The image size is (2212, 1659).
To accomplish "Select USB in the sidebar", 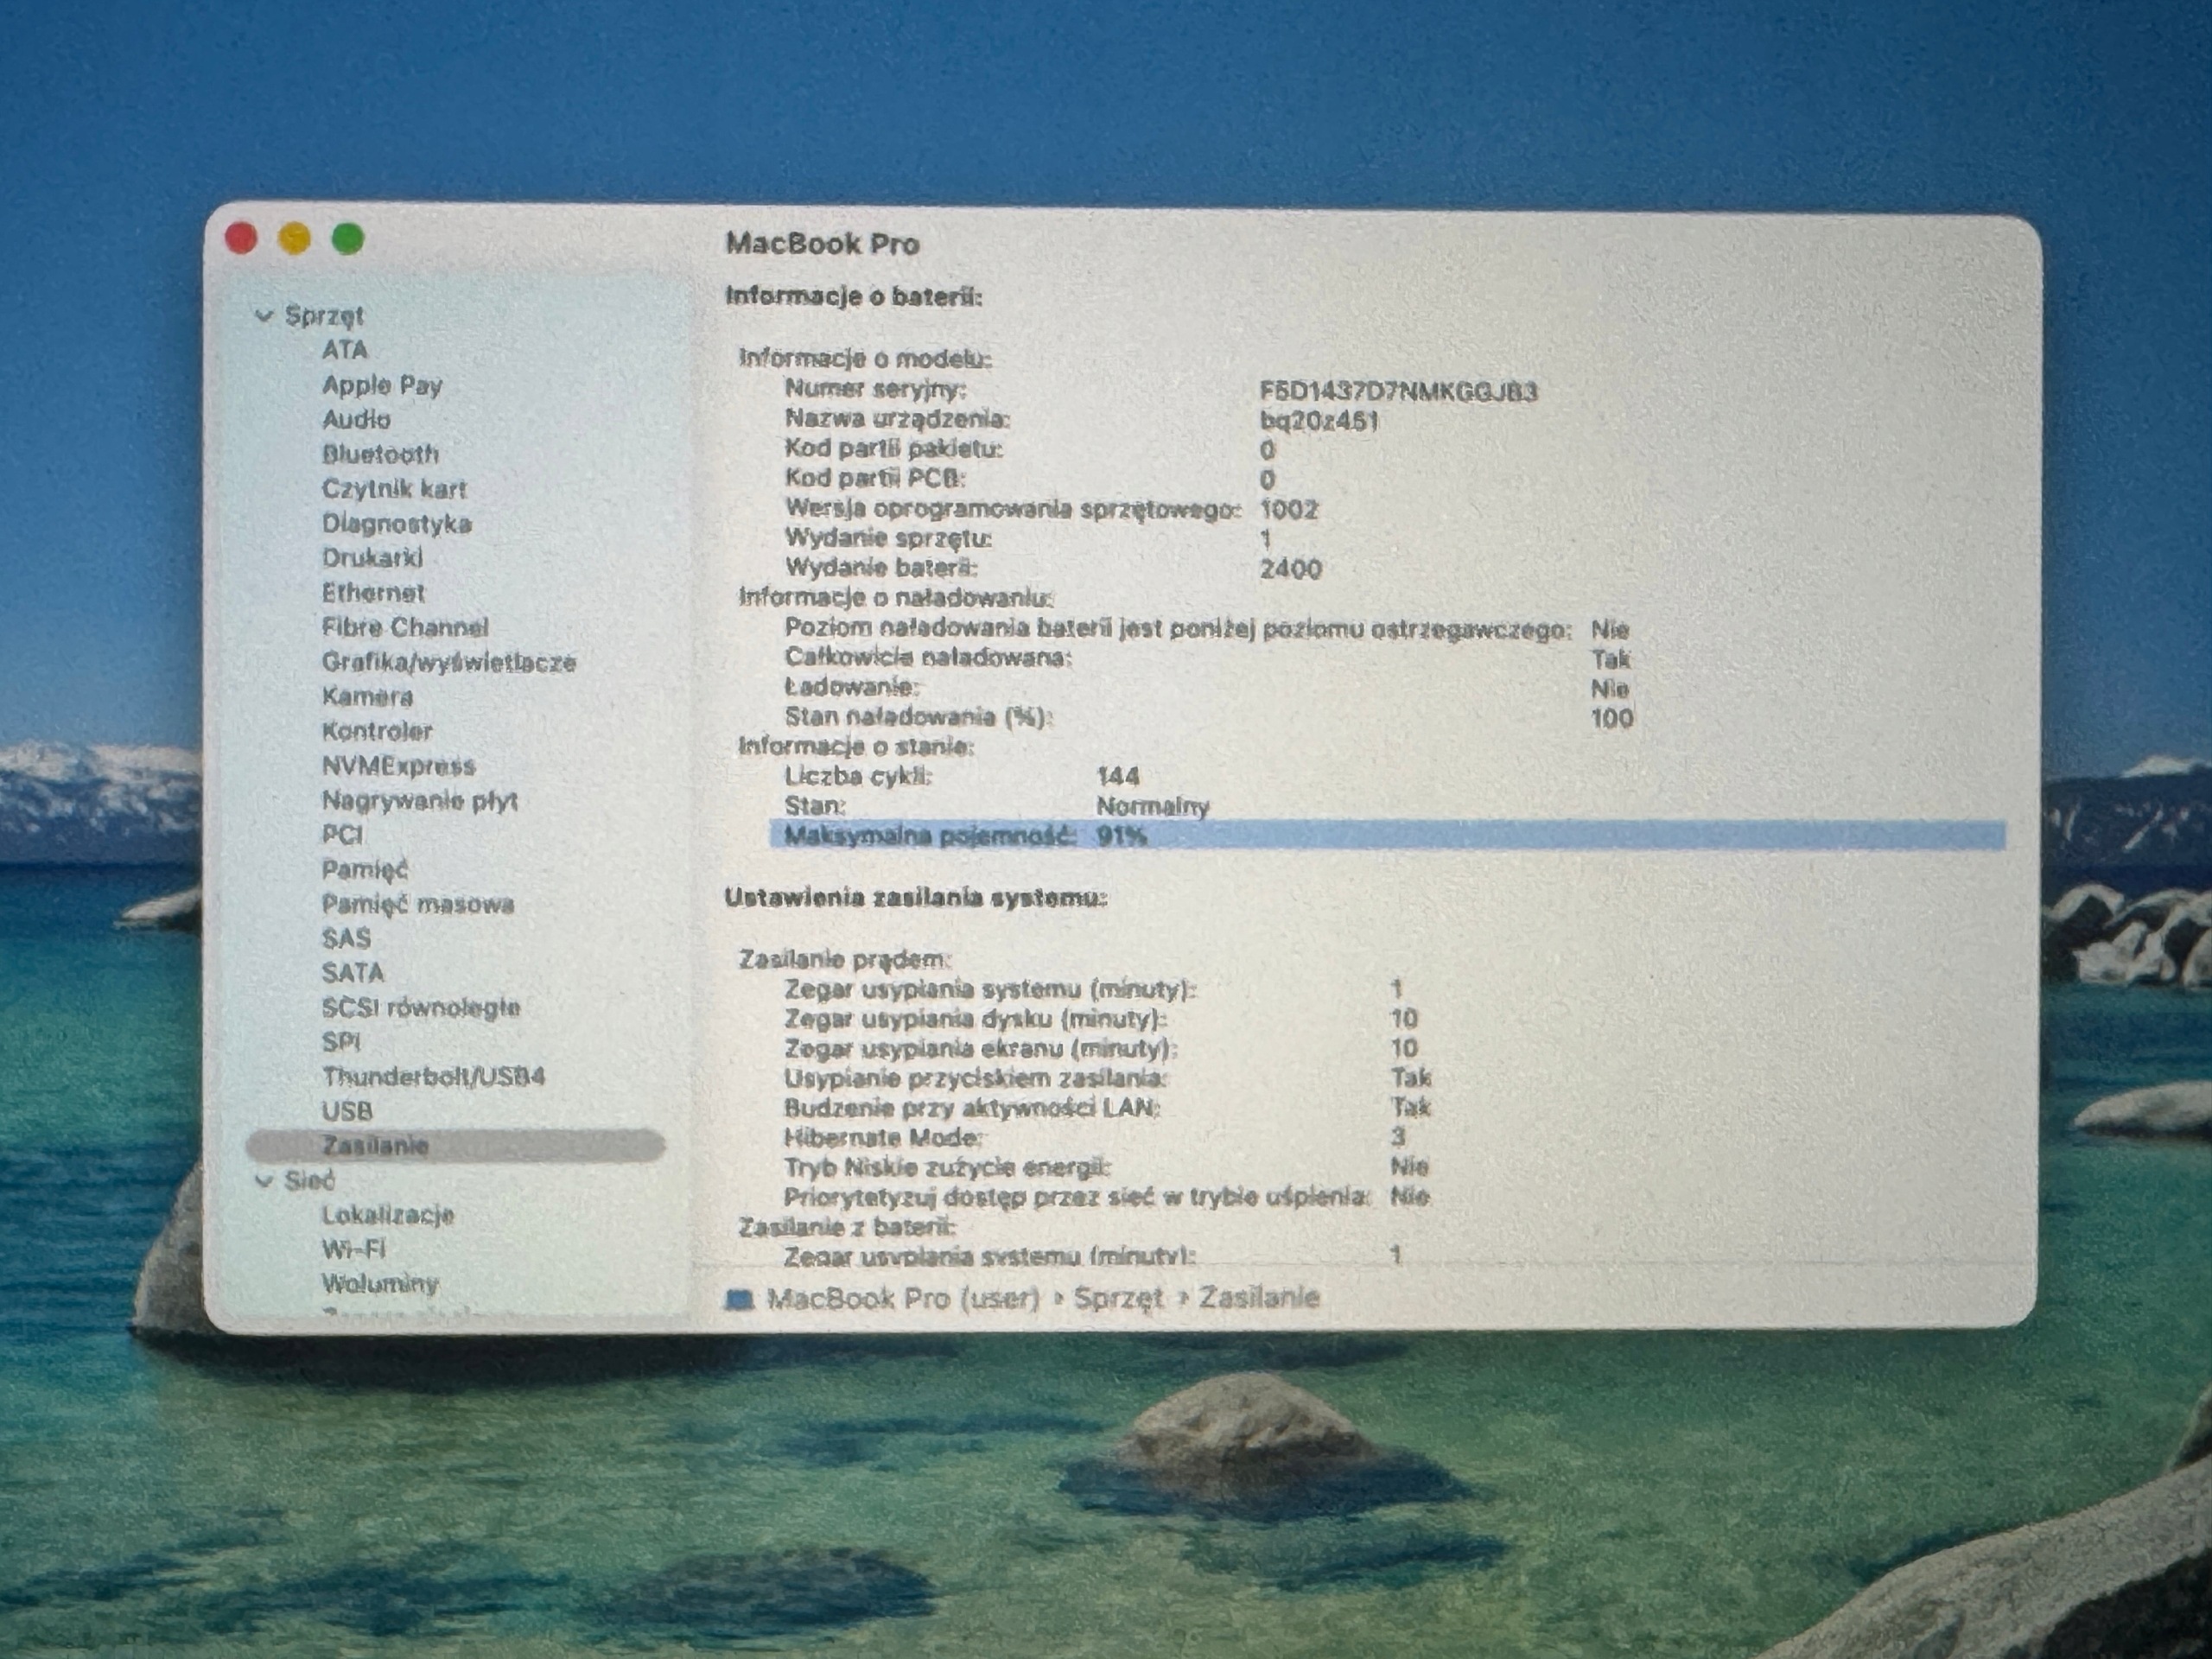I will 347,1111.
